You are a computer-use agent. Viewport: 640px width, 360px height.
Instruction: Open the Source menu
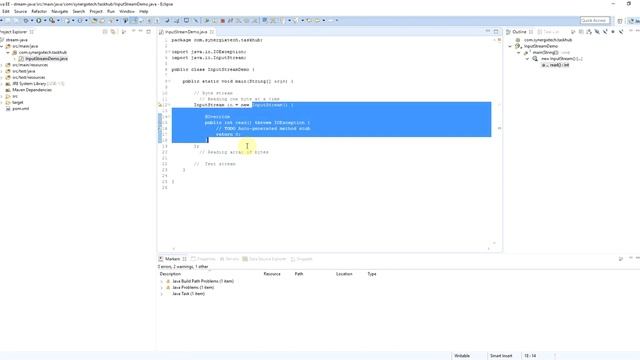tap(20, 11)
